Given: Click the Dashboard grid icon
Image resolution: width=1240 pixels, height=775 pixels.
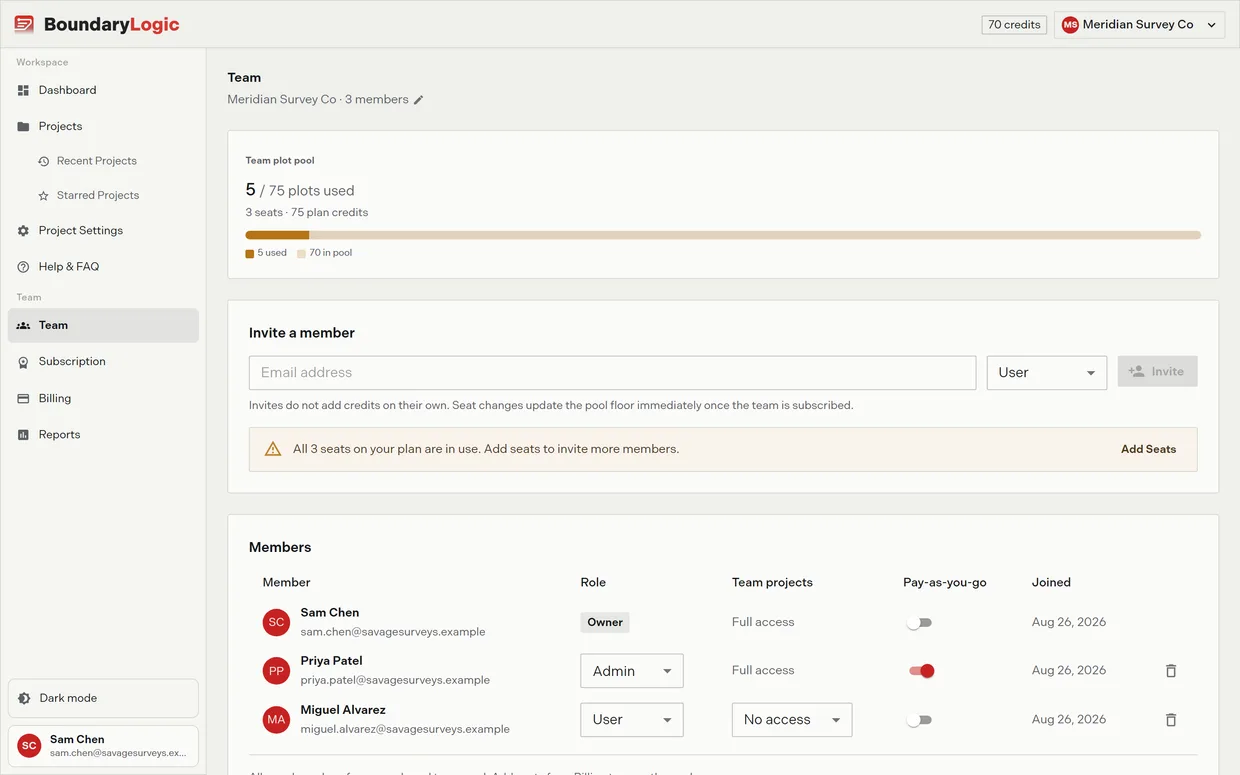Looking at the screenshot, I should [23, 90].
